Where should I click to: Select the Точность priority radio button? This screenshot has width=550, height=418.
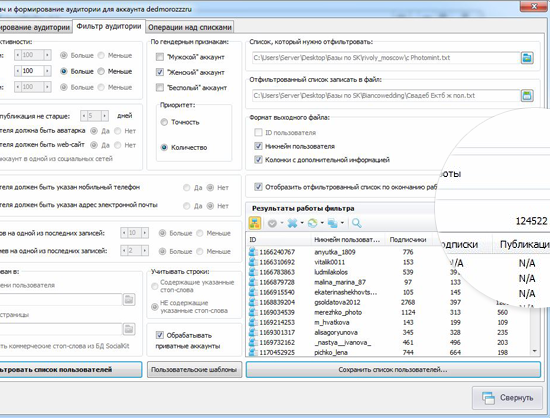tap(164, 122)
